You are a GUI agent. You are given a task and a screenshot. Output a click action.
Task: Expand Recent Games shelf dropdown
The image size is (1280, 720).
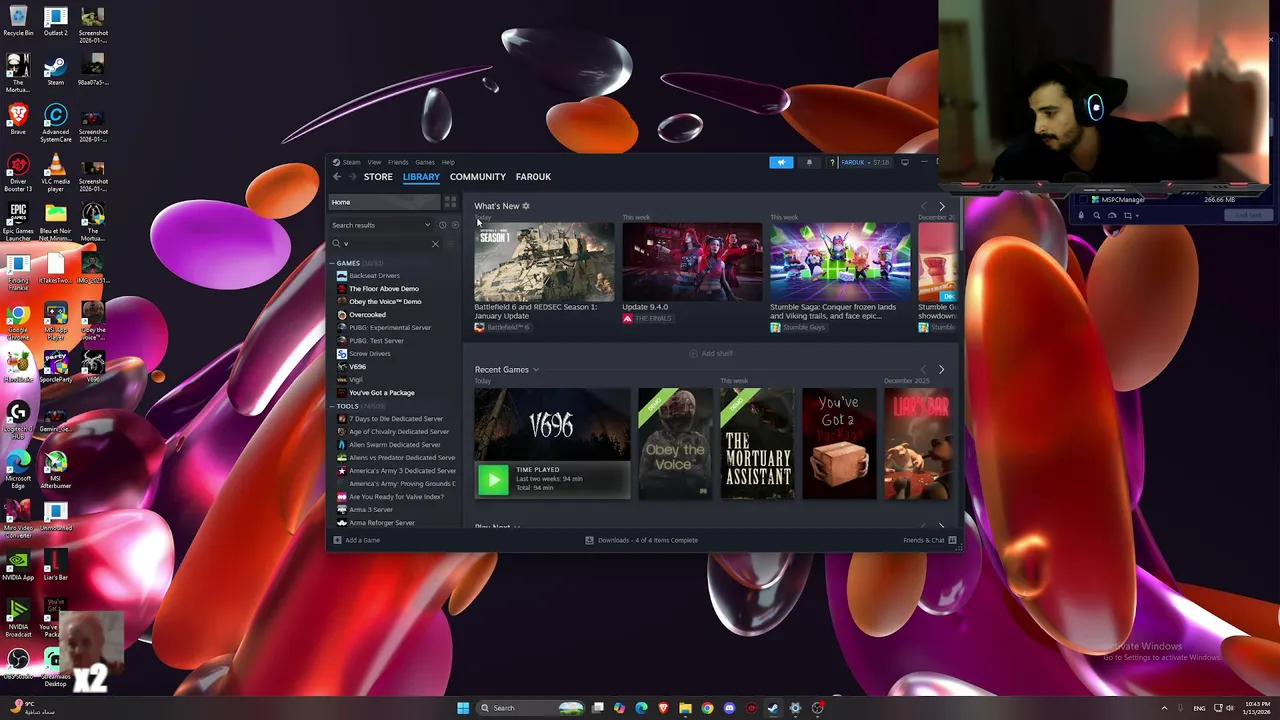[536, 370]
